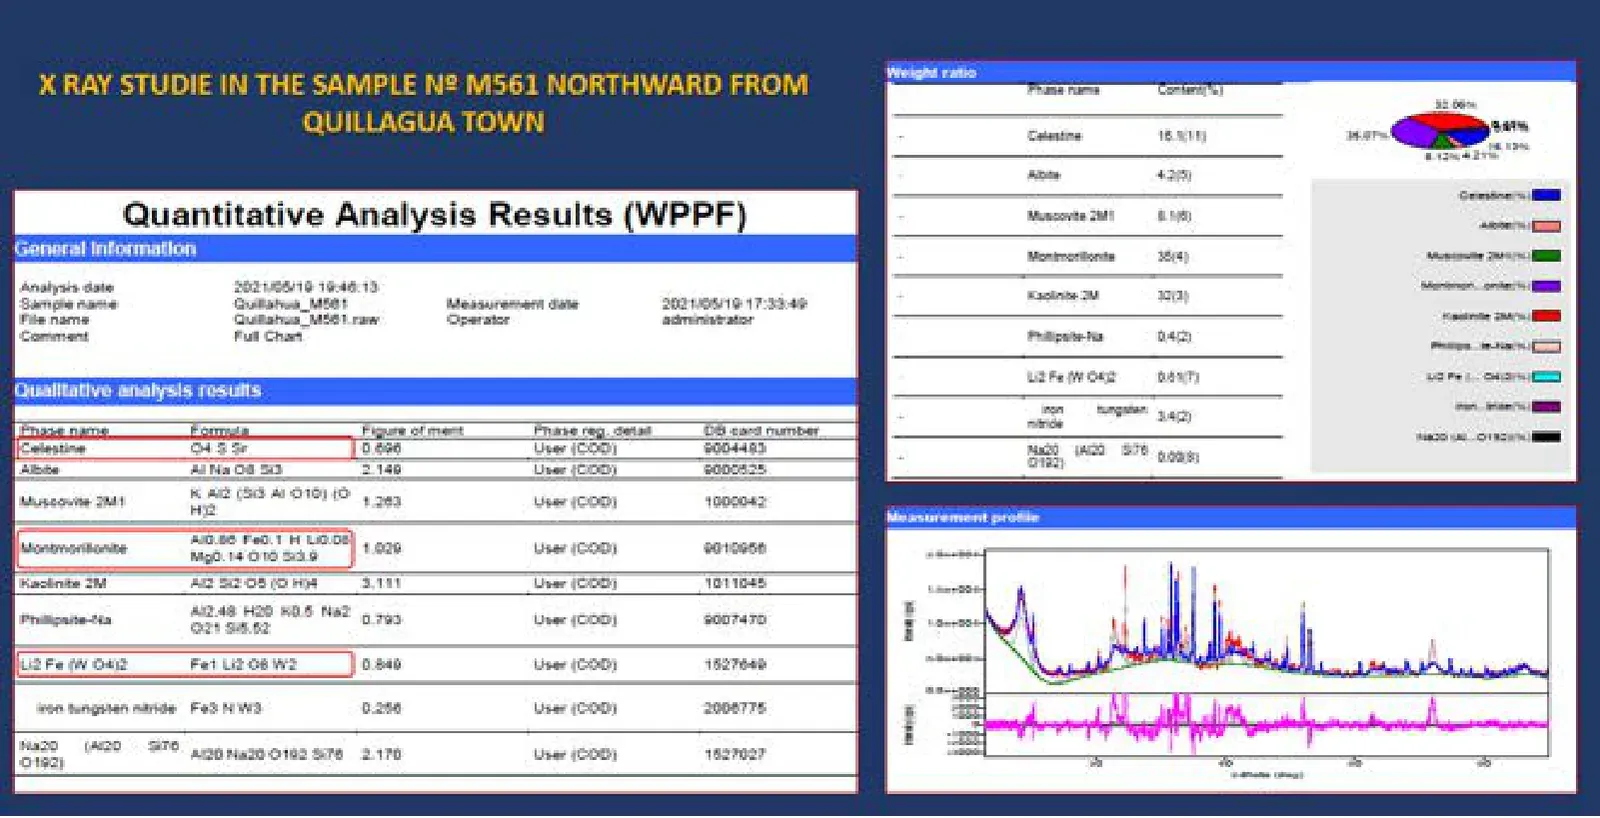
Task: Click the O4 S Sr formula cell
Action: click(x=219, y=448)
